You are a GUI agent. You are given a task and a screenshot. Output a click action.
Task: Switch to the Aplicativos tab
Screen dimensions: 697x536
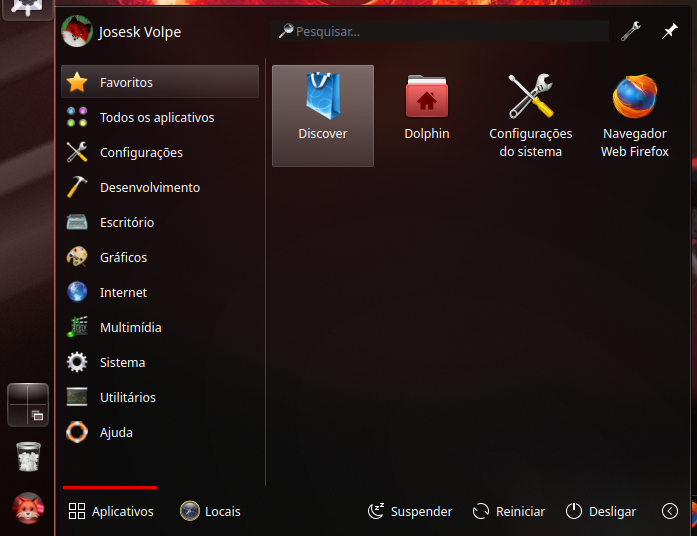pos(110,511)
